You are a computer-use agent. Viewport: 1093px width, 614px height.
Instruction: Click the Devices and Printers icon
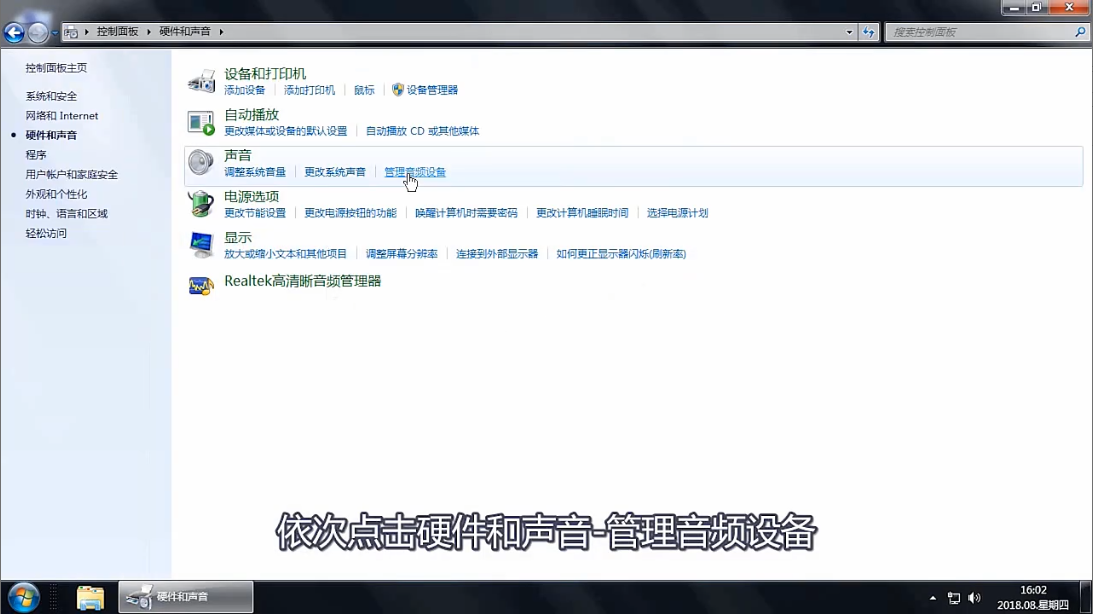tap(201, 82)
